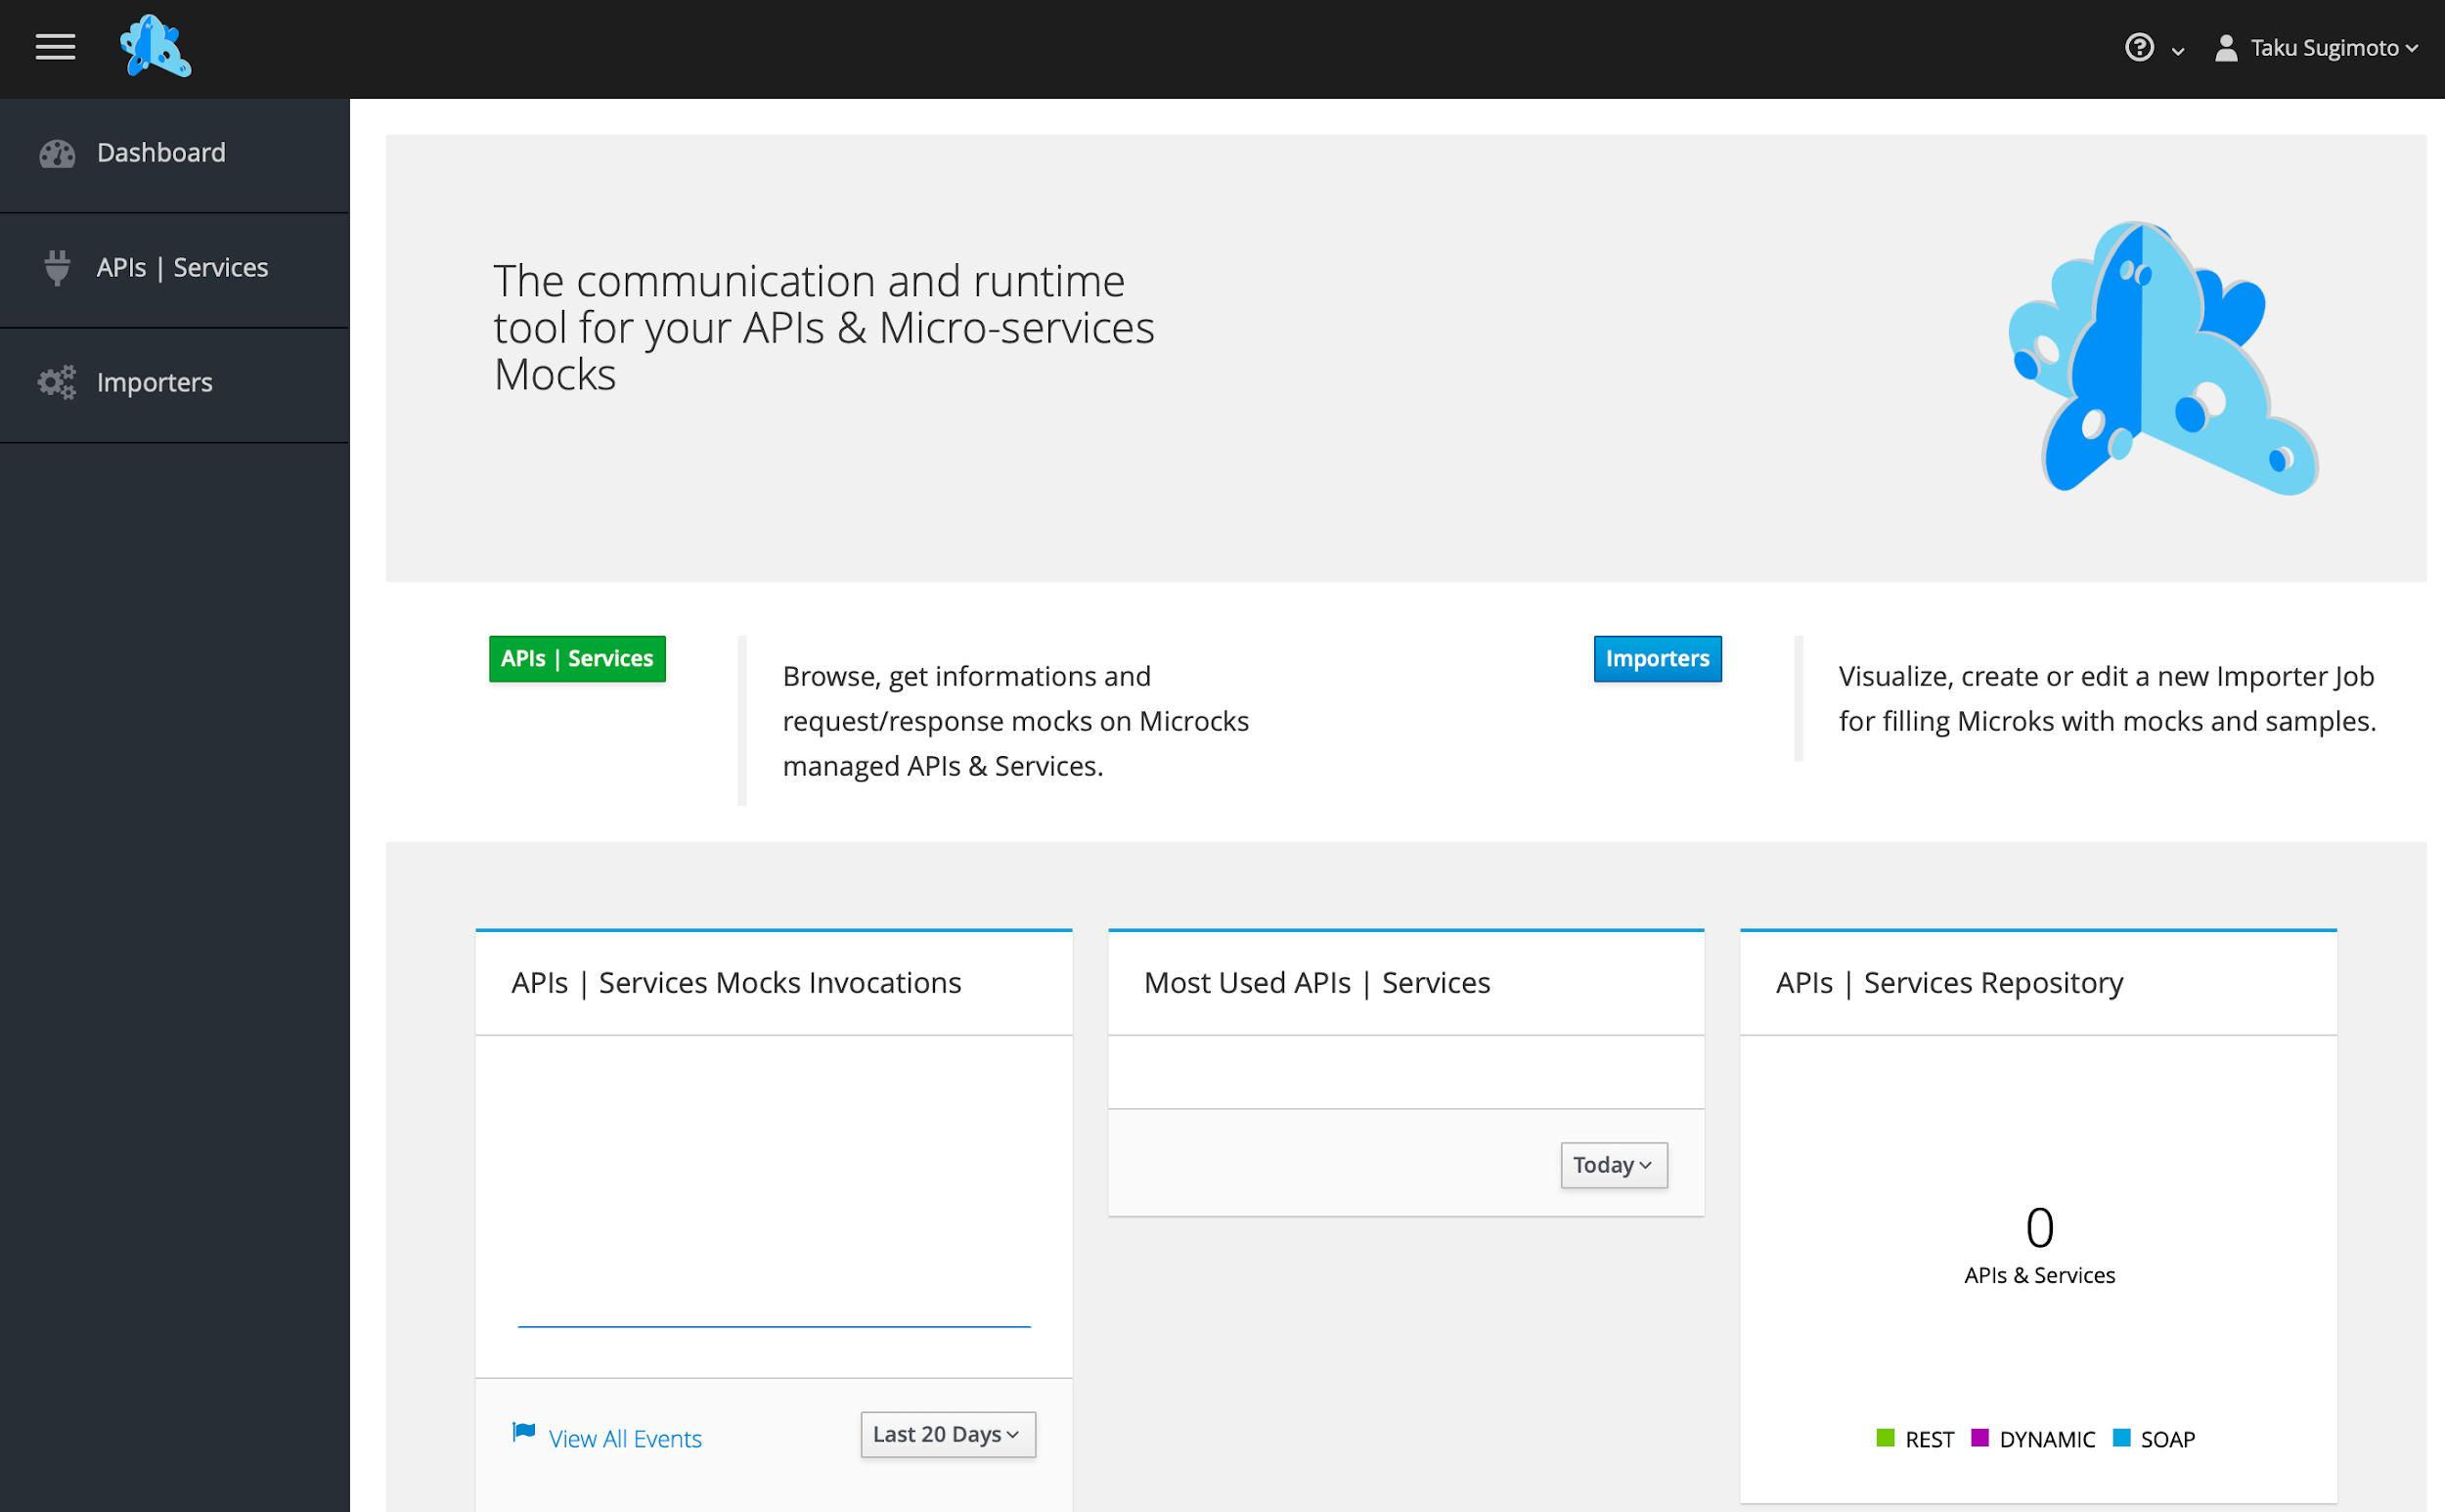Click the purple DYNAMIC legend swatch
Image resolution: width=2445 pixels, height=1512 pixels.
coord(1980,1438)
